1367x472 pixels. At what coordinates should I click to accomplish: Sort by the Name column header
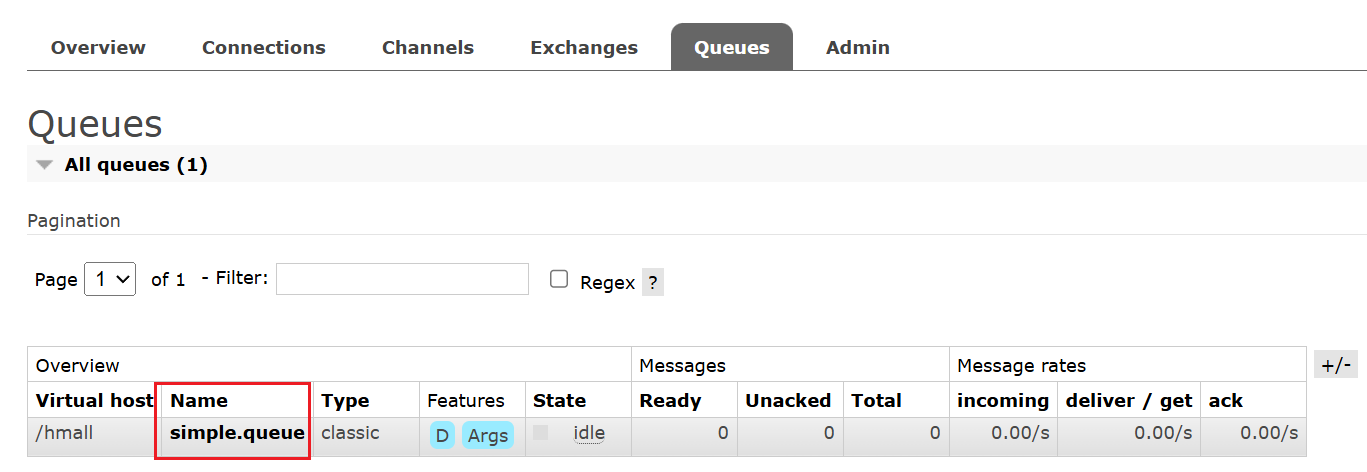coord(199,401)
